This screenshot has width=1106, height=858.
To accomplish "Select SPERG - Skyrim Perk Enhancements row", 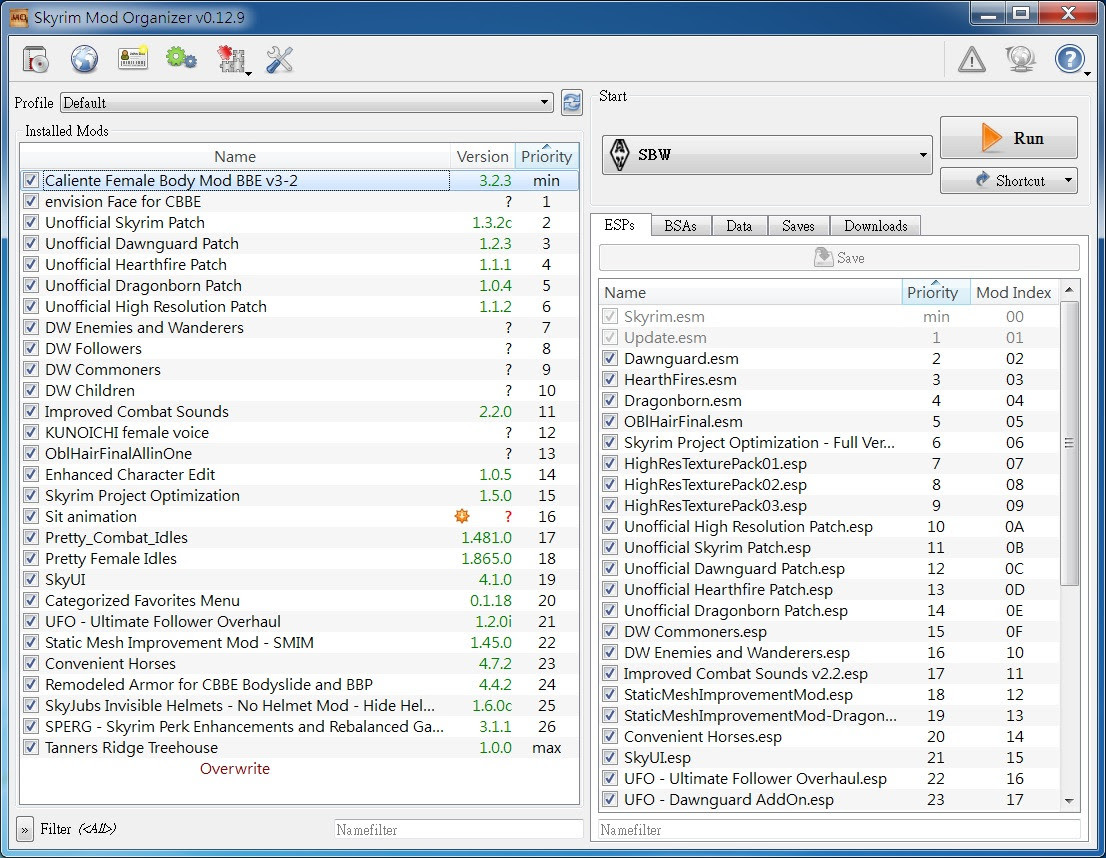I will coord(300,726).
